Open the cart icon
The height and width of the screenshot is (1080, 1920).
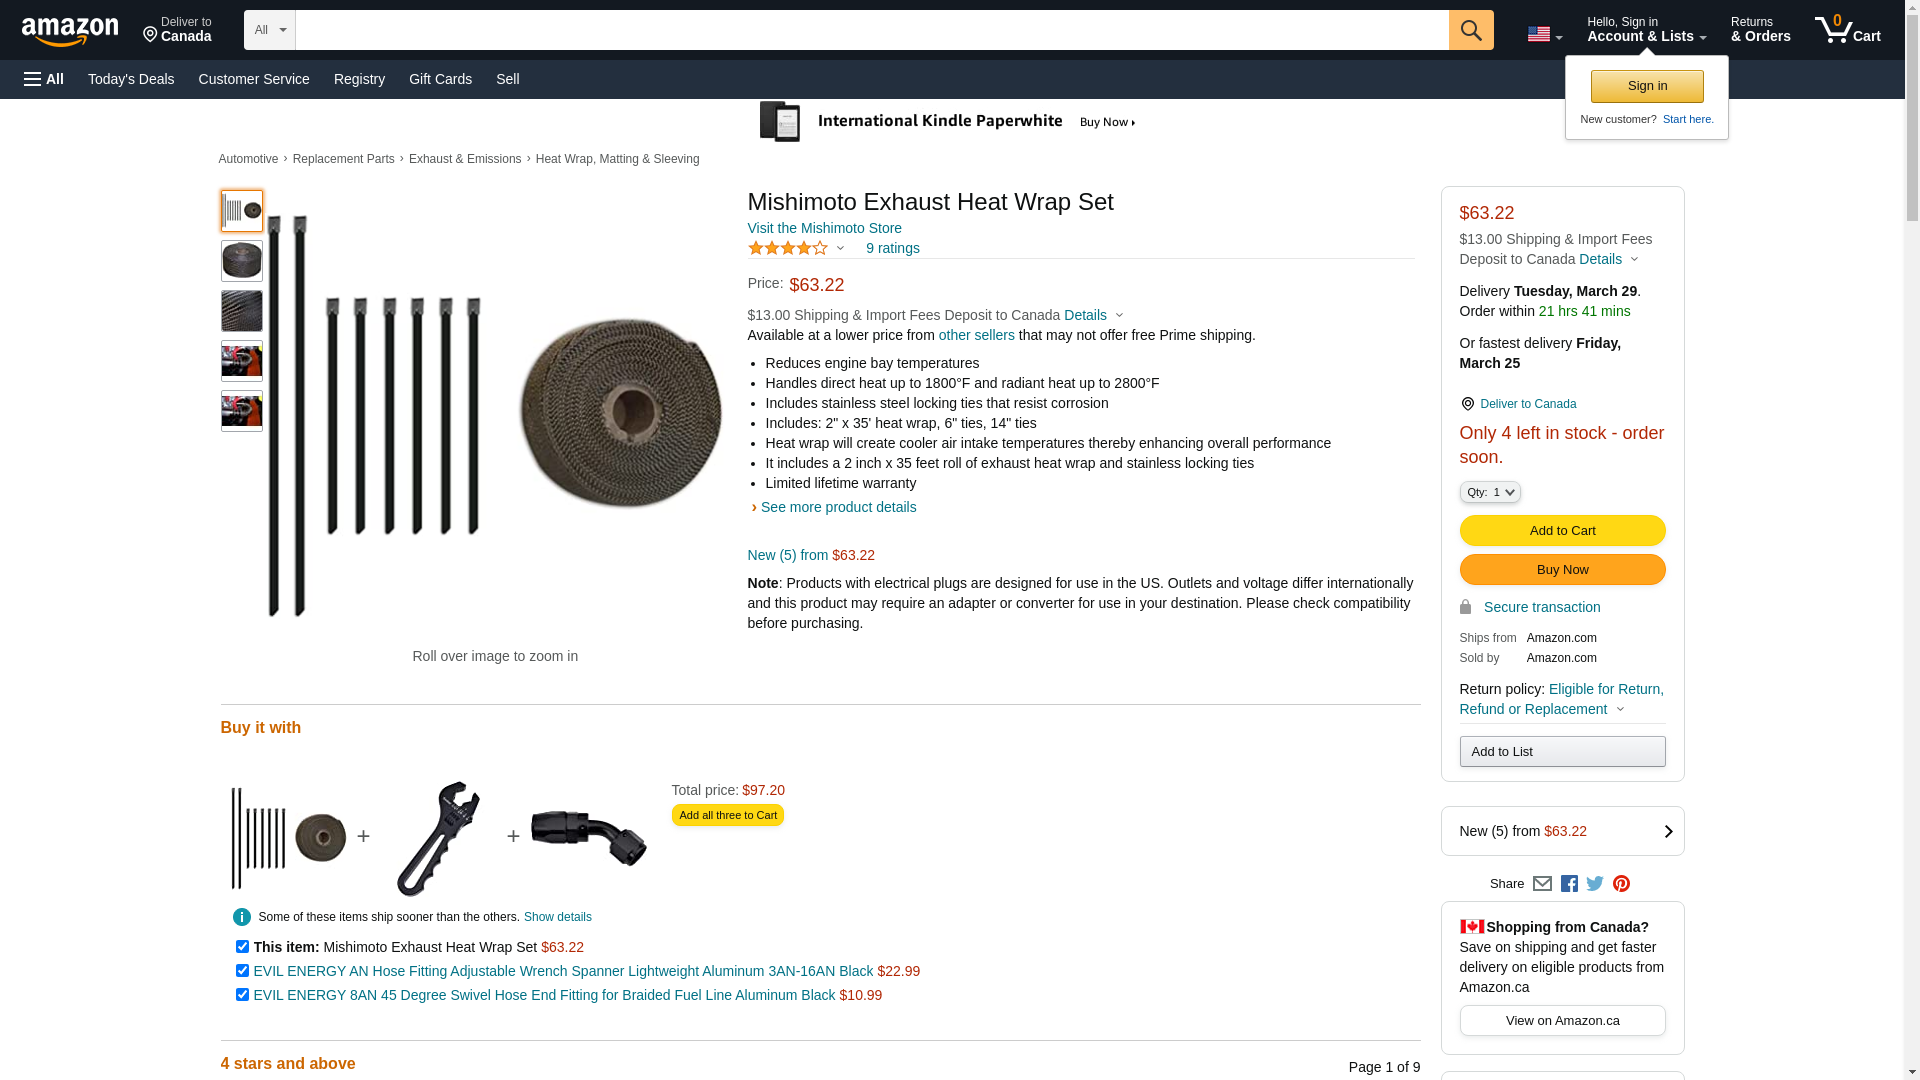pyautogui.click(x=1847, y=30)
